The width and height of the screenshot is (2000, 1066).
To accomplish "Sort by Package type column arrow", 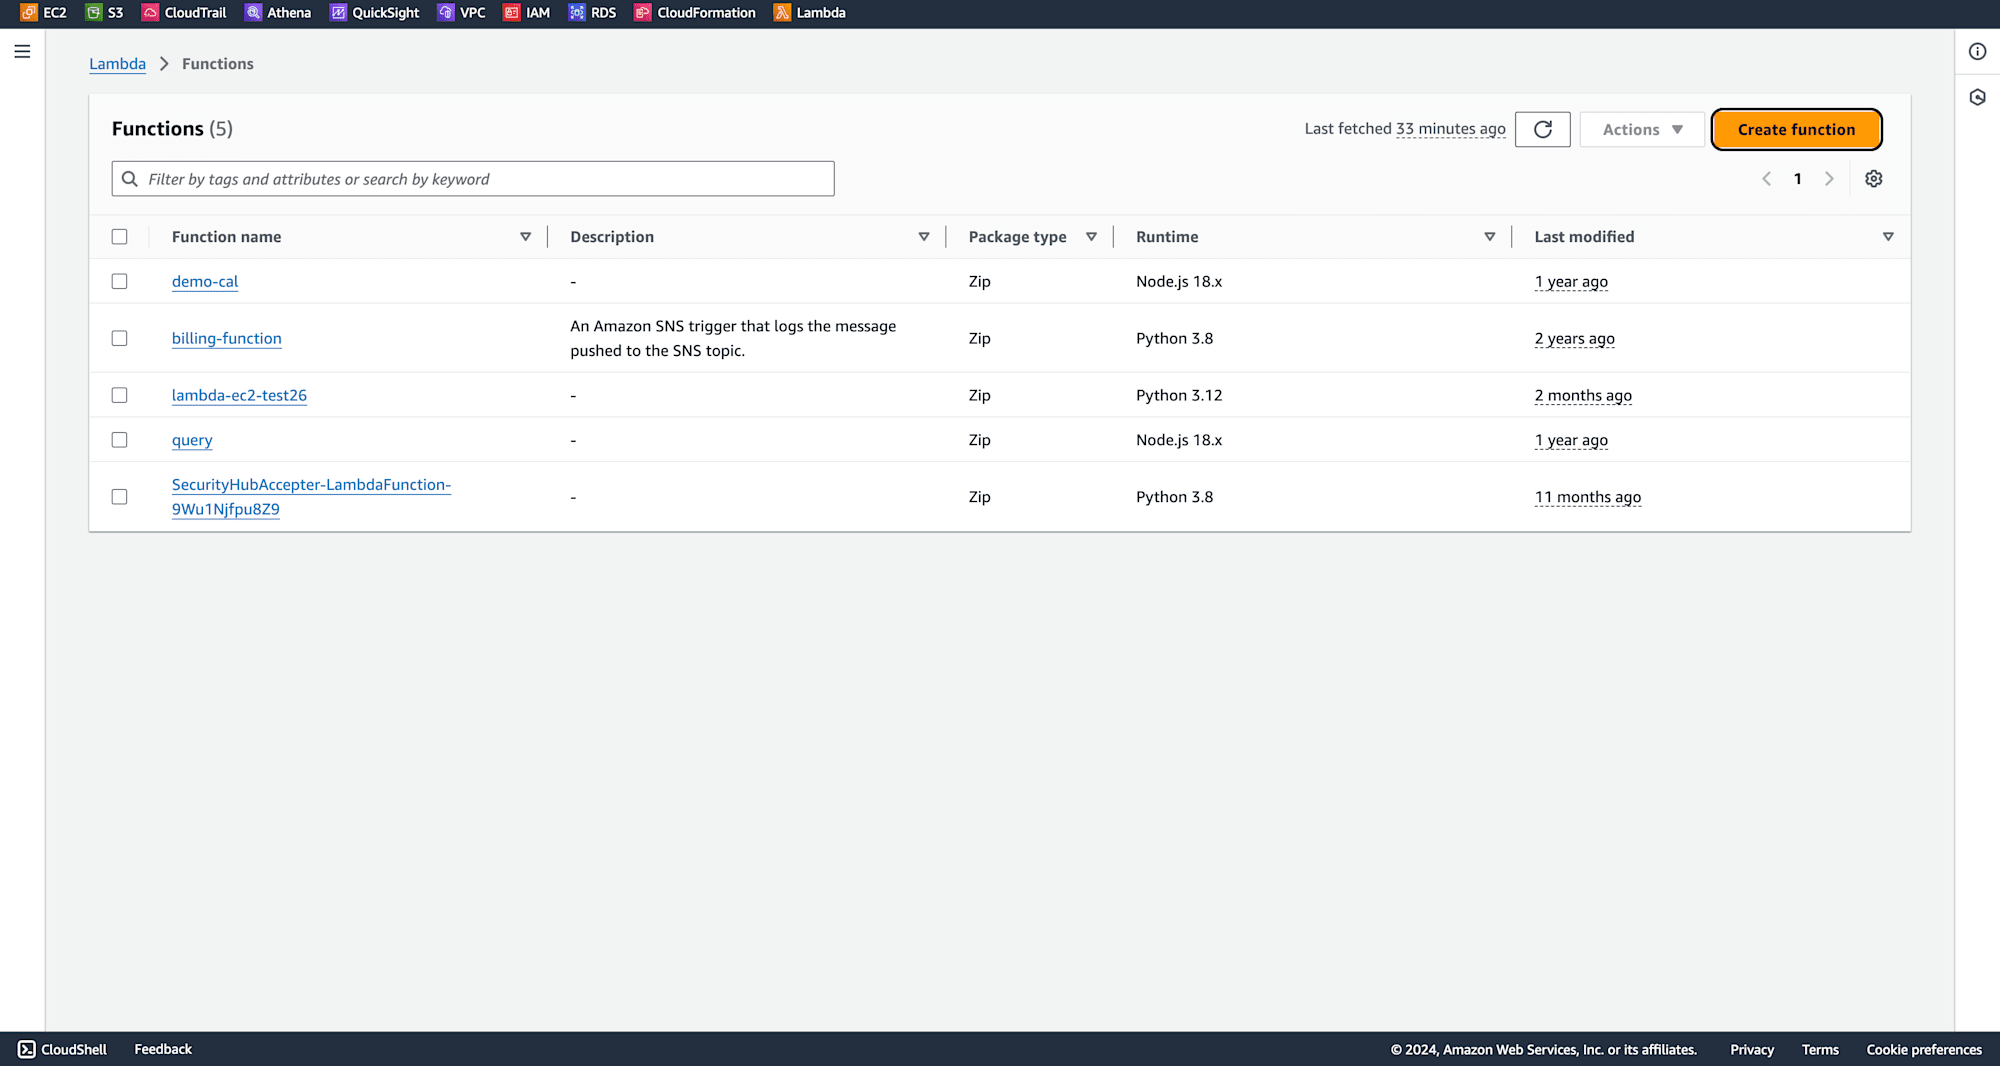I will [x=1091, y=237].
